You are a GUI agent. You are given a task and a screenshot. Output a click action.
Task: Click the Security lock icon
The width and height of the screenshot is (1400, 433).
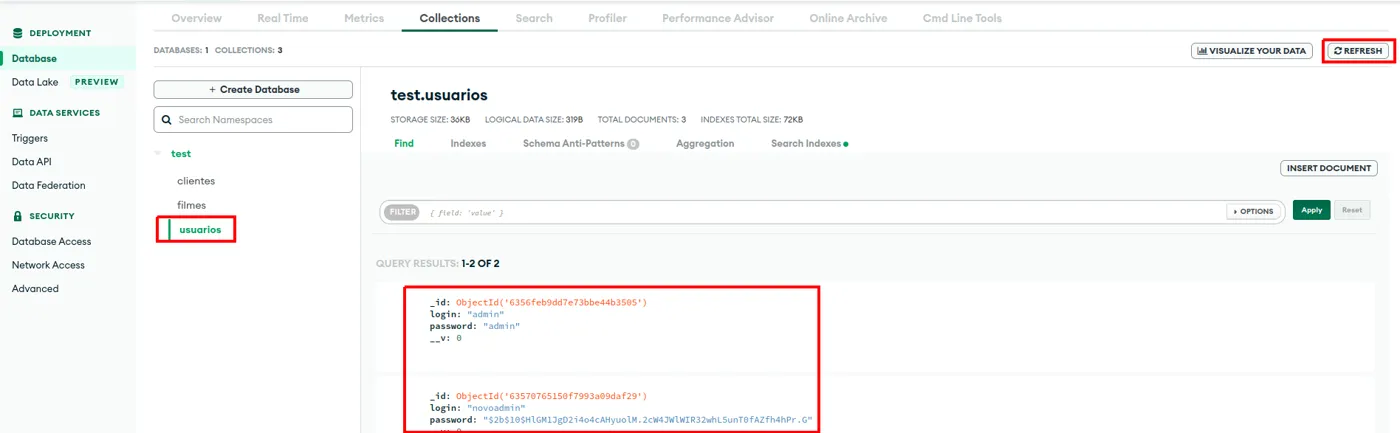(17, 216)
